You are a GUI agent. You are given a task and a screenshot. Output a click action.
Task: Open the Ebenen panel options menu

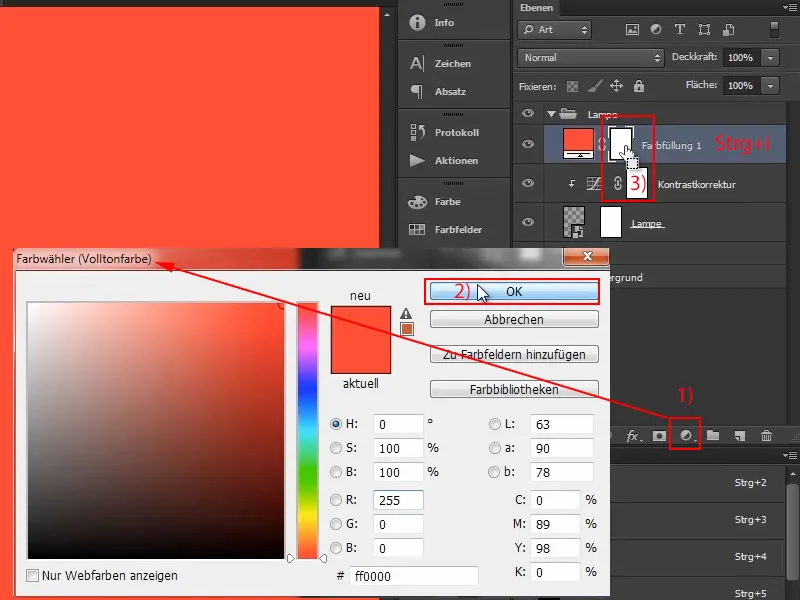(790, 7)
